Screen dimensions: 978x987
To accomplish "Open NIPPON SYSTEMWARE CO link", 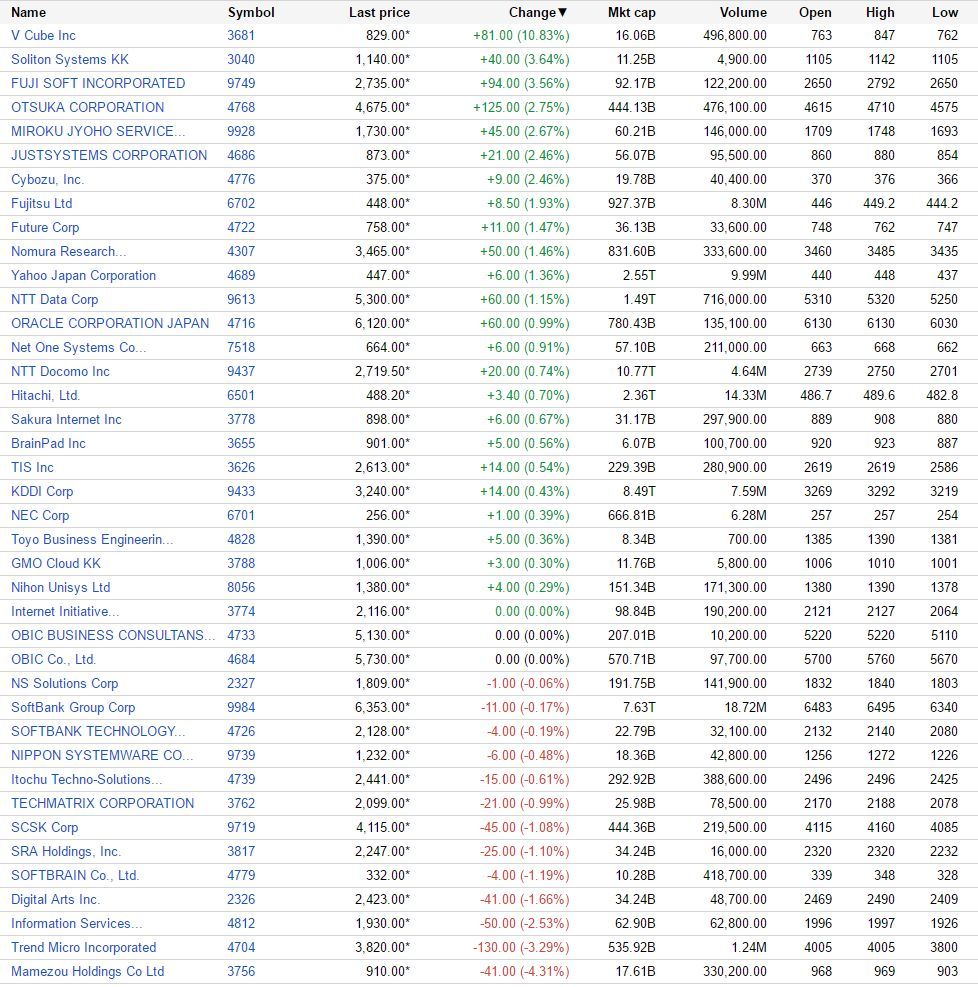I will click(102, 755).
